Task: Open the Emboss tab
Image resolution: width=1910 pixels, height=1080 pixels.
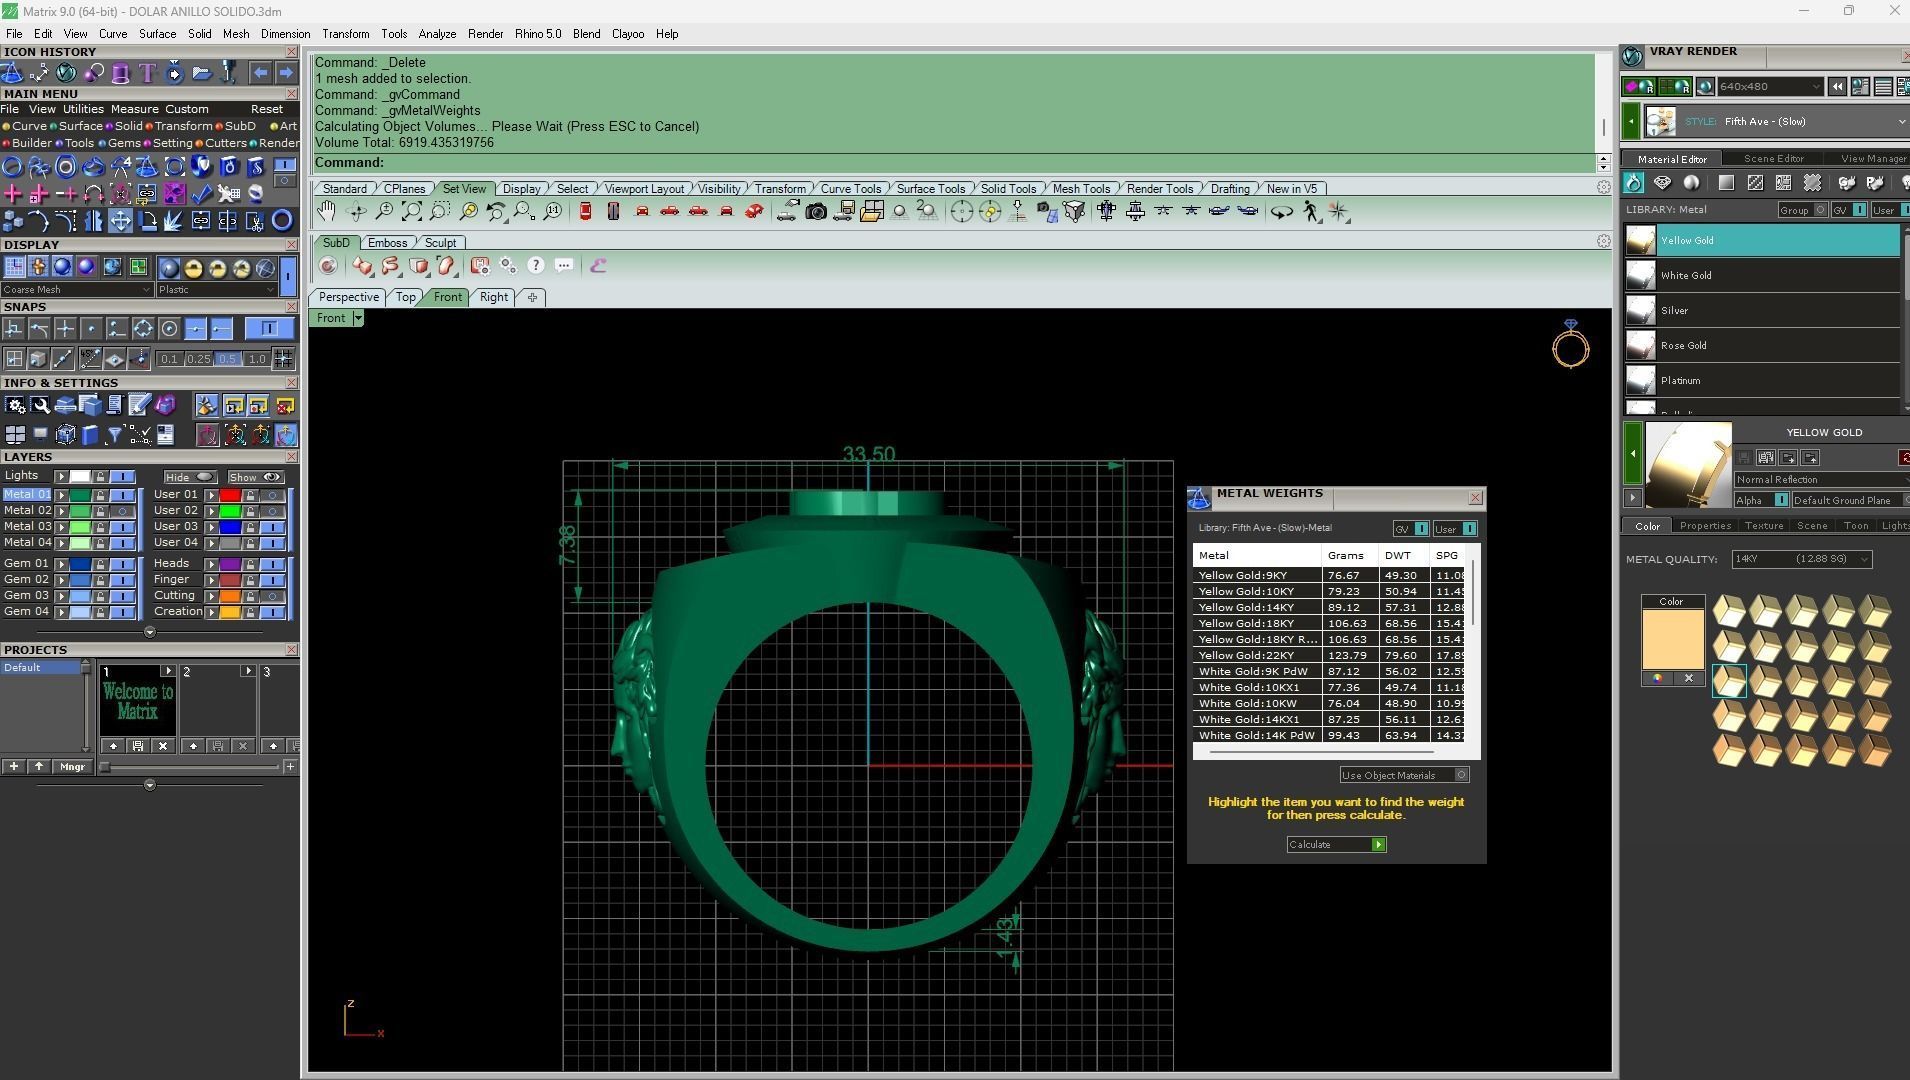Action: click(387, 242)
